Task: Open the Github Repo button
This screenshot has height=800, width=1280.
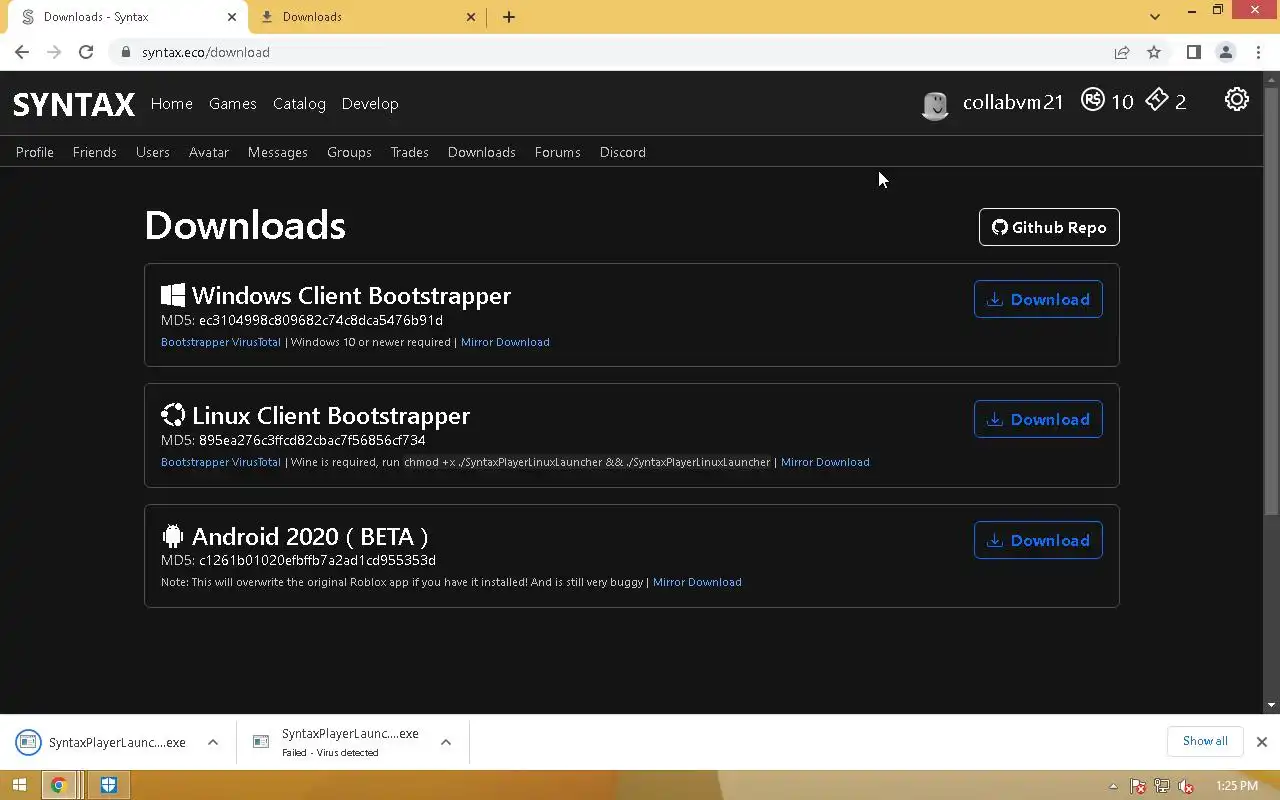Action: [x=1049, y=227]
